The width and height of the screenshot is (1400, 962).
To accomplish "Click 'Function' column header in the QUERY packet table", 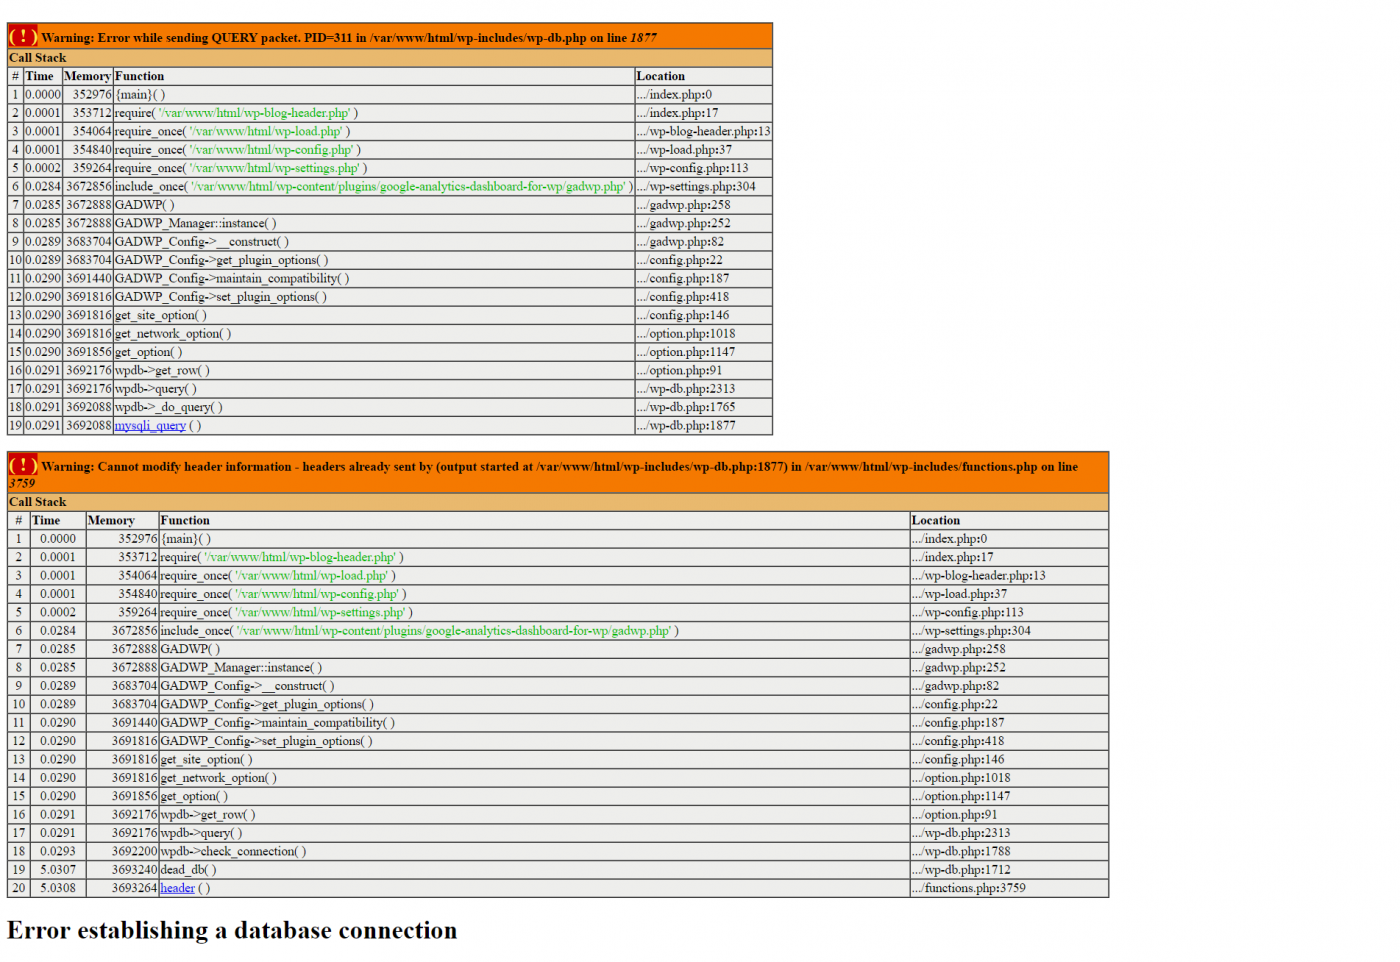I will click(140, 76).
